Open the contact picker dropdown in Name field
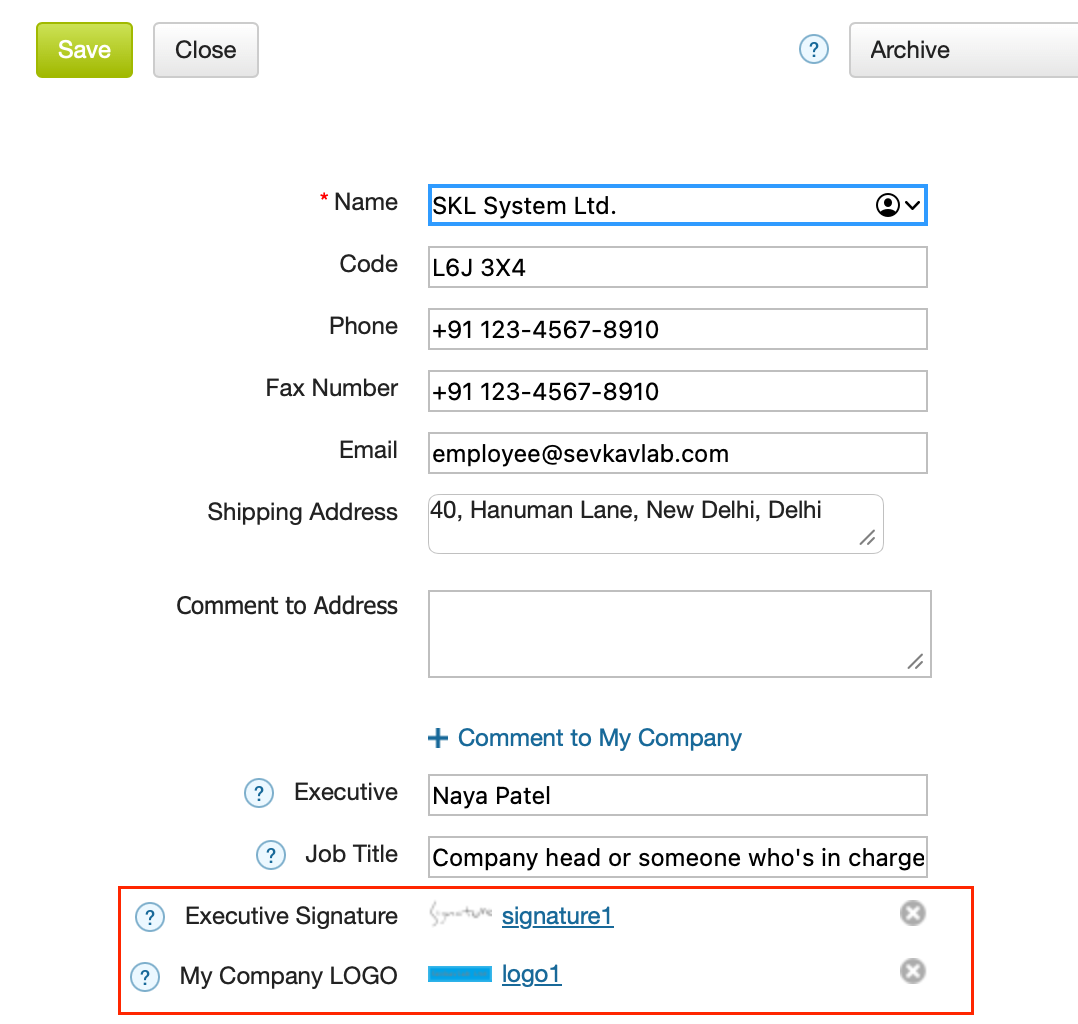The width and height of the screenshot is (1078, 1024). (x=898, y=205)
